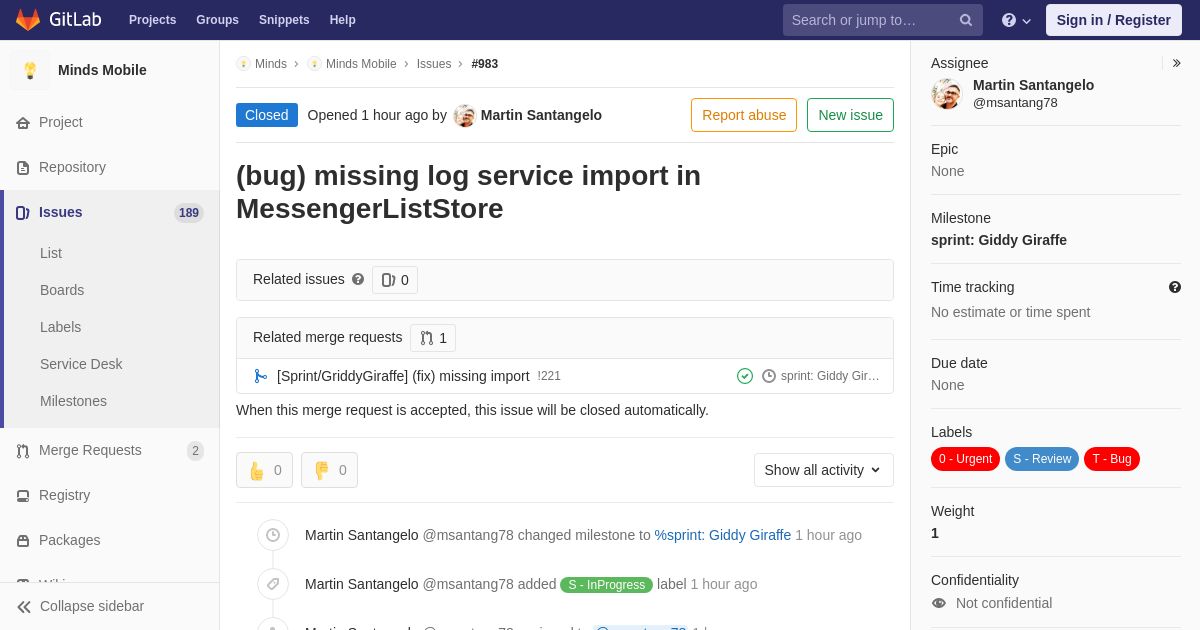Go to Minds breadcrumb link
This screenshot has width=1200, height=630.
[x=271, y=64]
